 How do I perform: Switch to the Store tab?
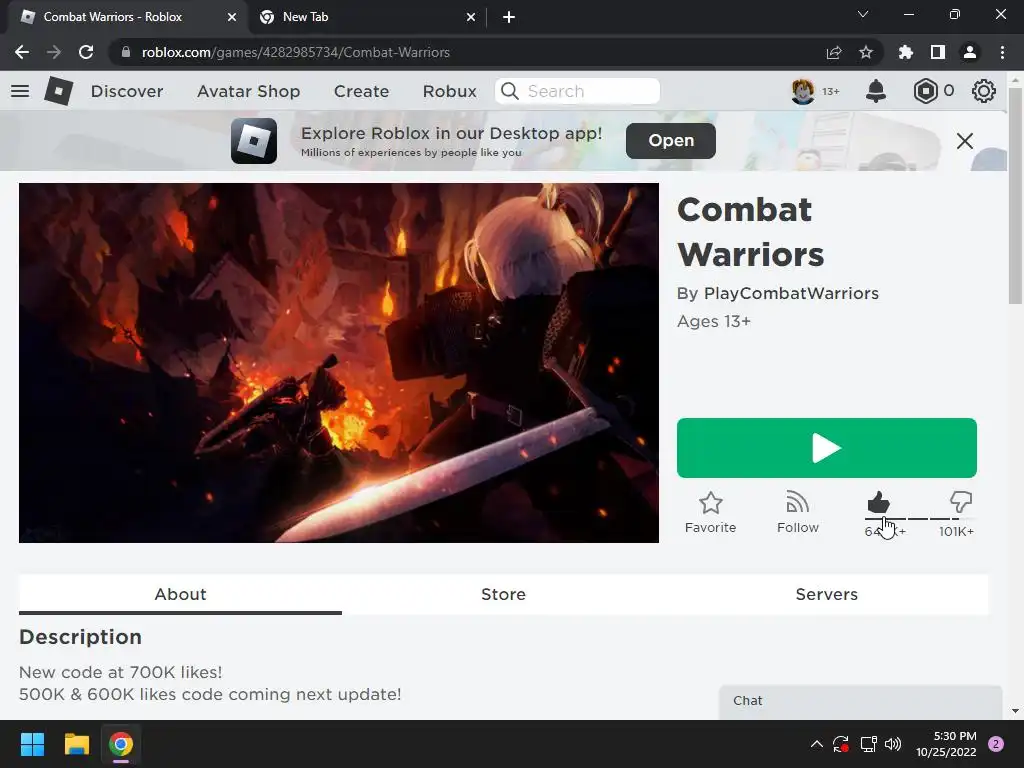coord(503,594)
